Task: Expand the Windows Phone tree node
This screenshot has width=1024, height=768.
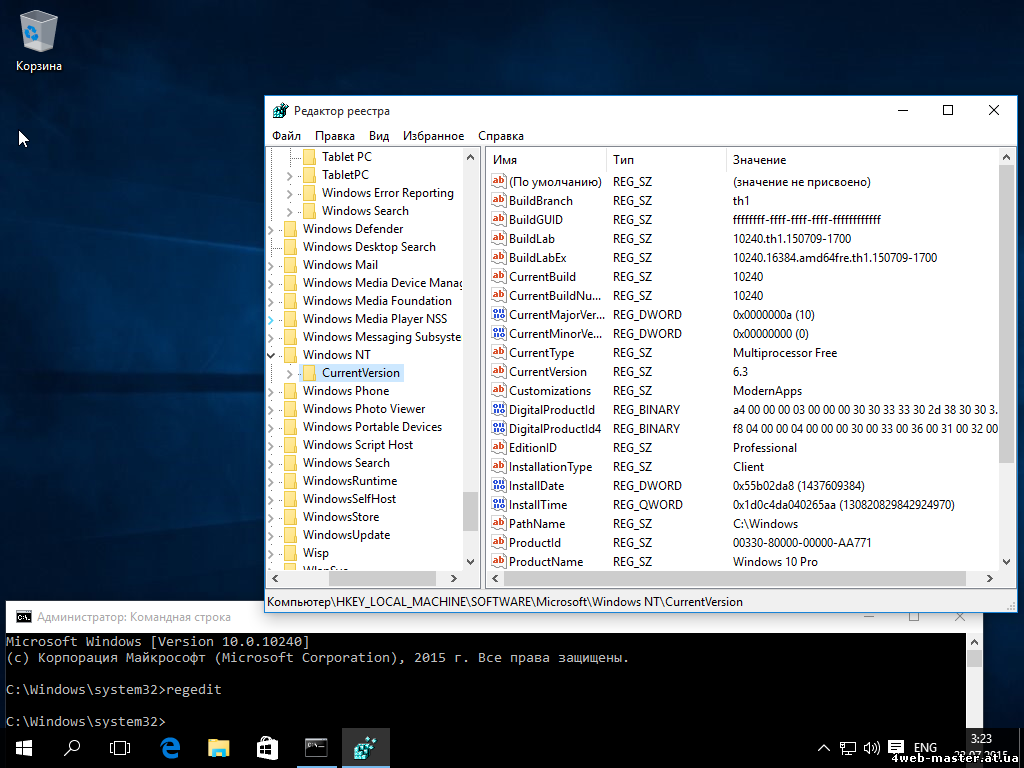Action: (x=271, y=391)
